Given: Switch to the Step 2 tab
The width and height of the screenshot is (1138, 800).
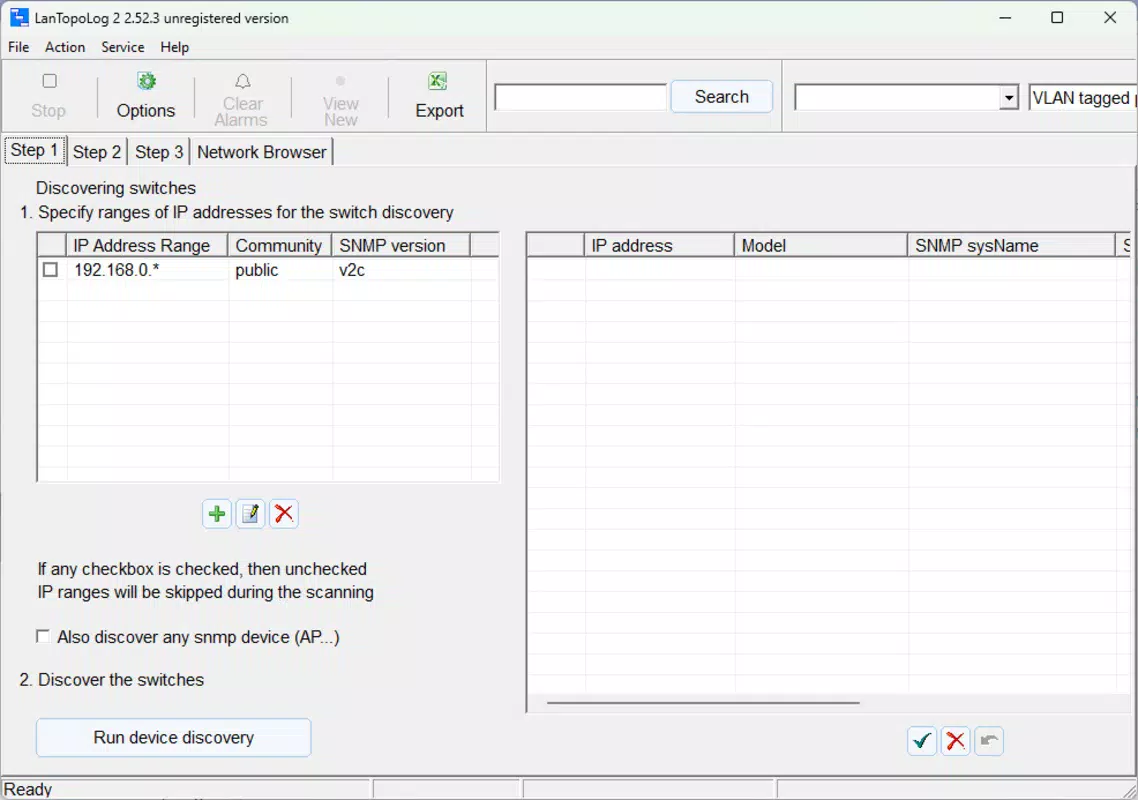Looking at the screenshot, I should point(97,152).
